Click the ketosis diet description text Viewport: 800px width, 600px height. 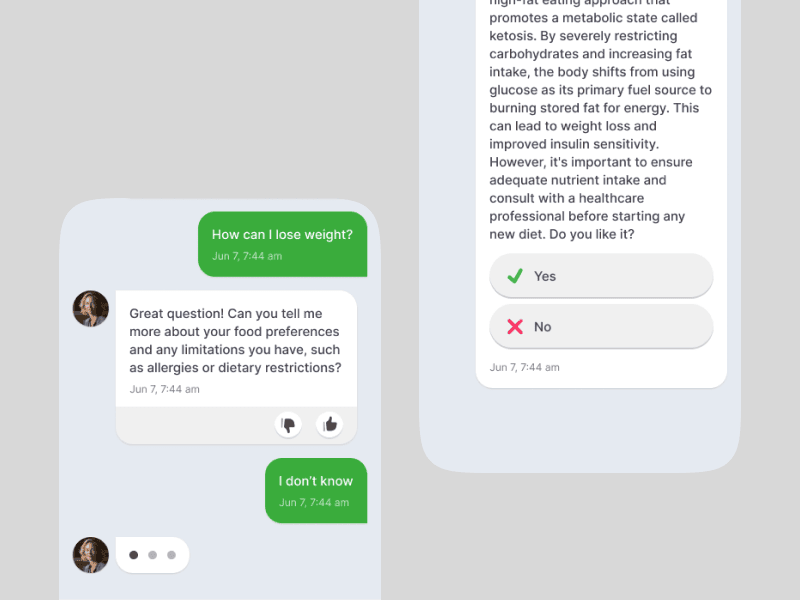click(601, 117)
